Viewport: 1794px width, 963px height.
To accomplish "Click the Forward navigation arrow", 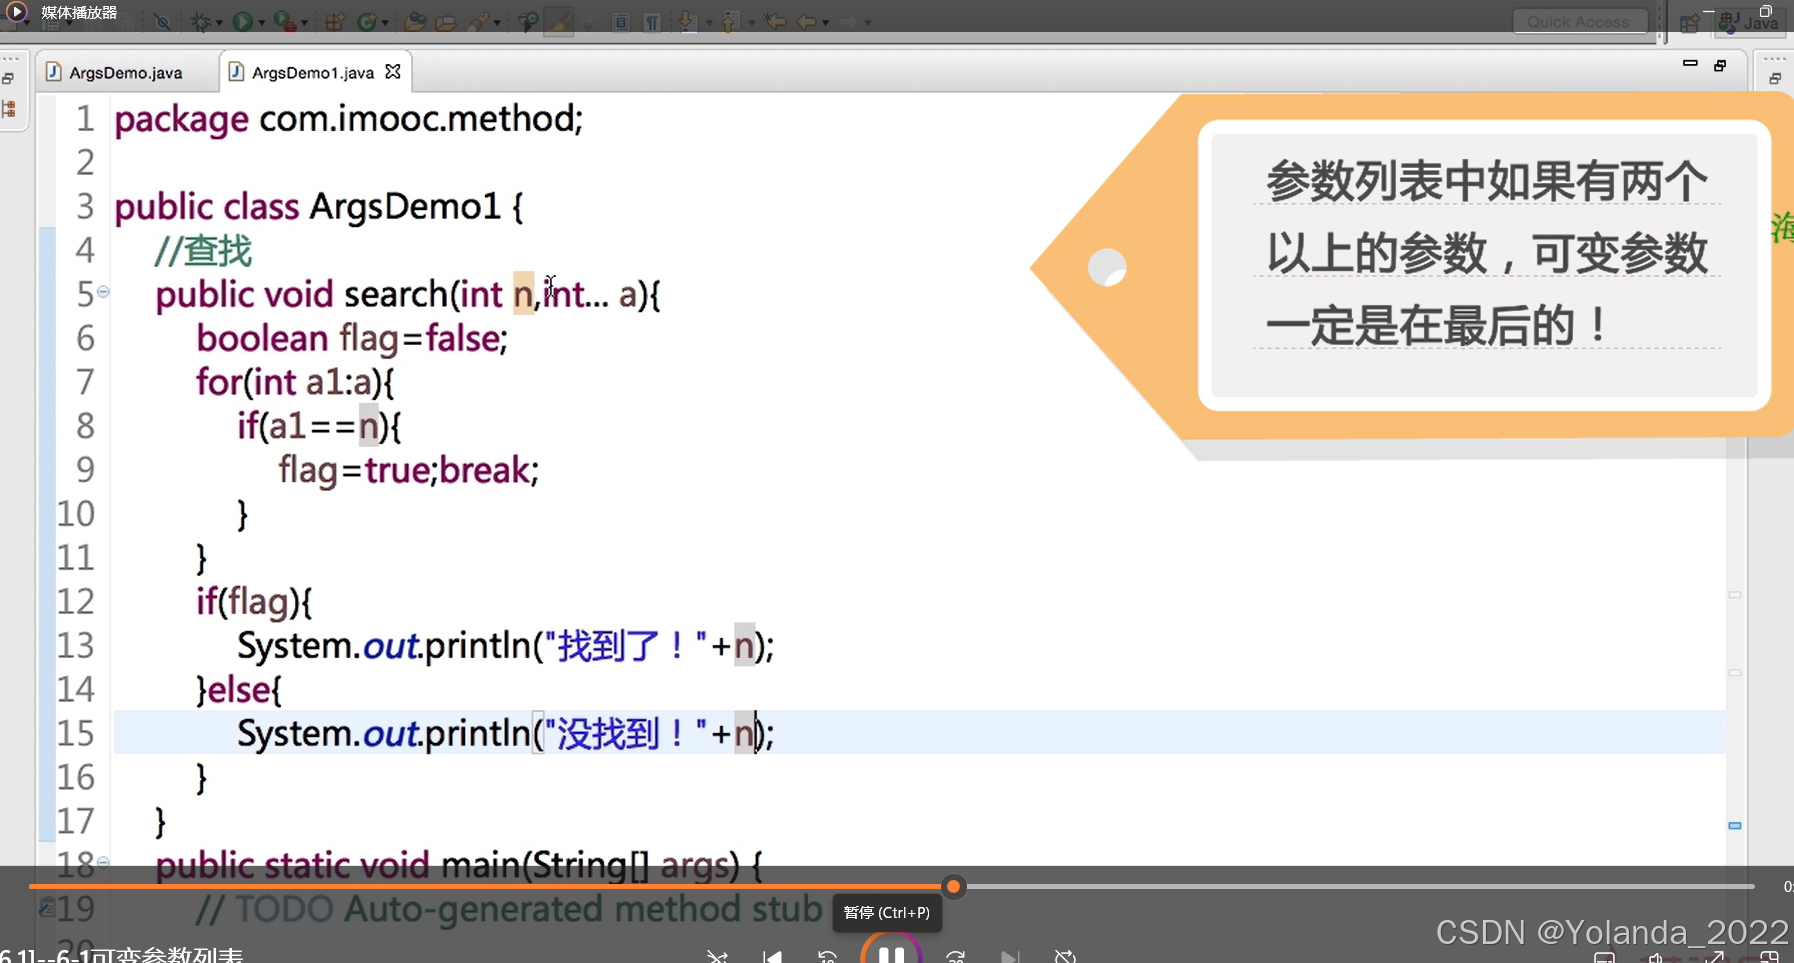I will tap(847, 22).
